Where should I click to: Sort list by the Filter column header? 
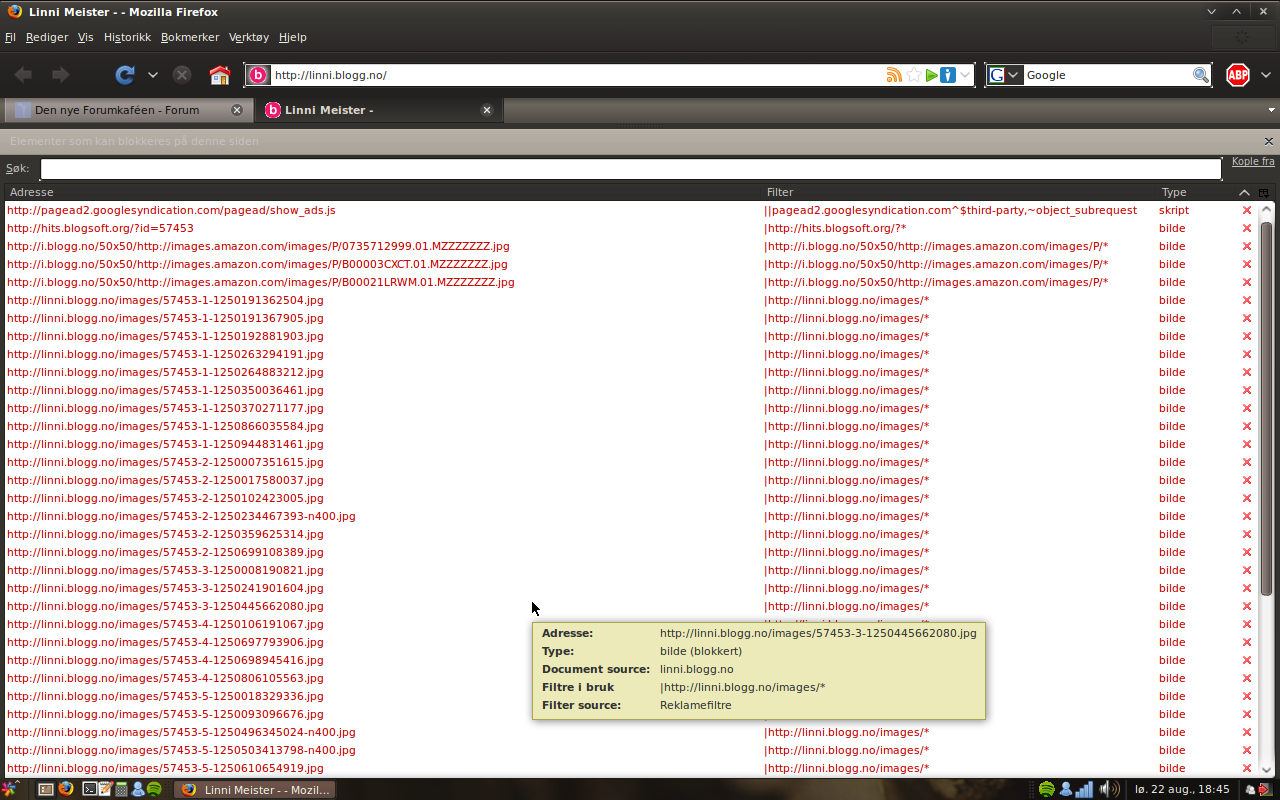click(x=960, y=192)
